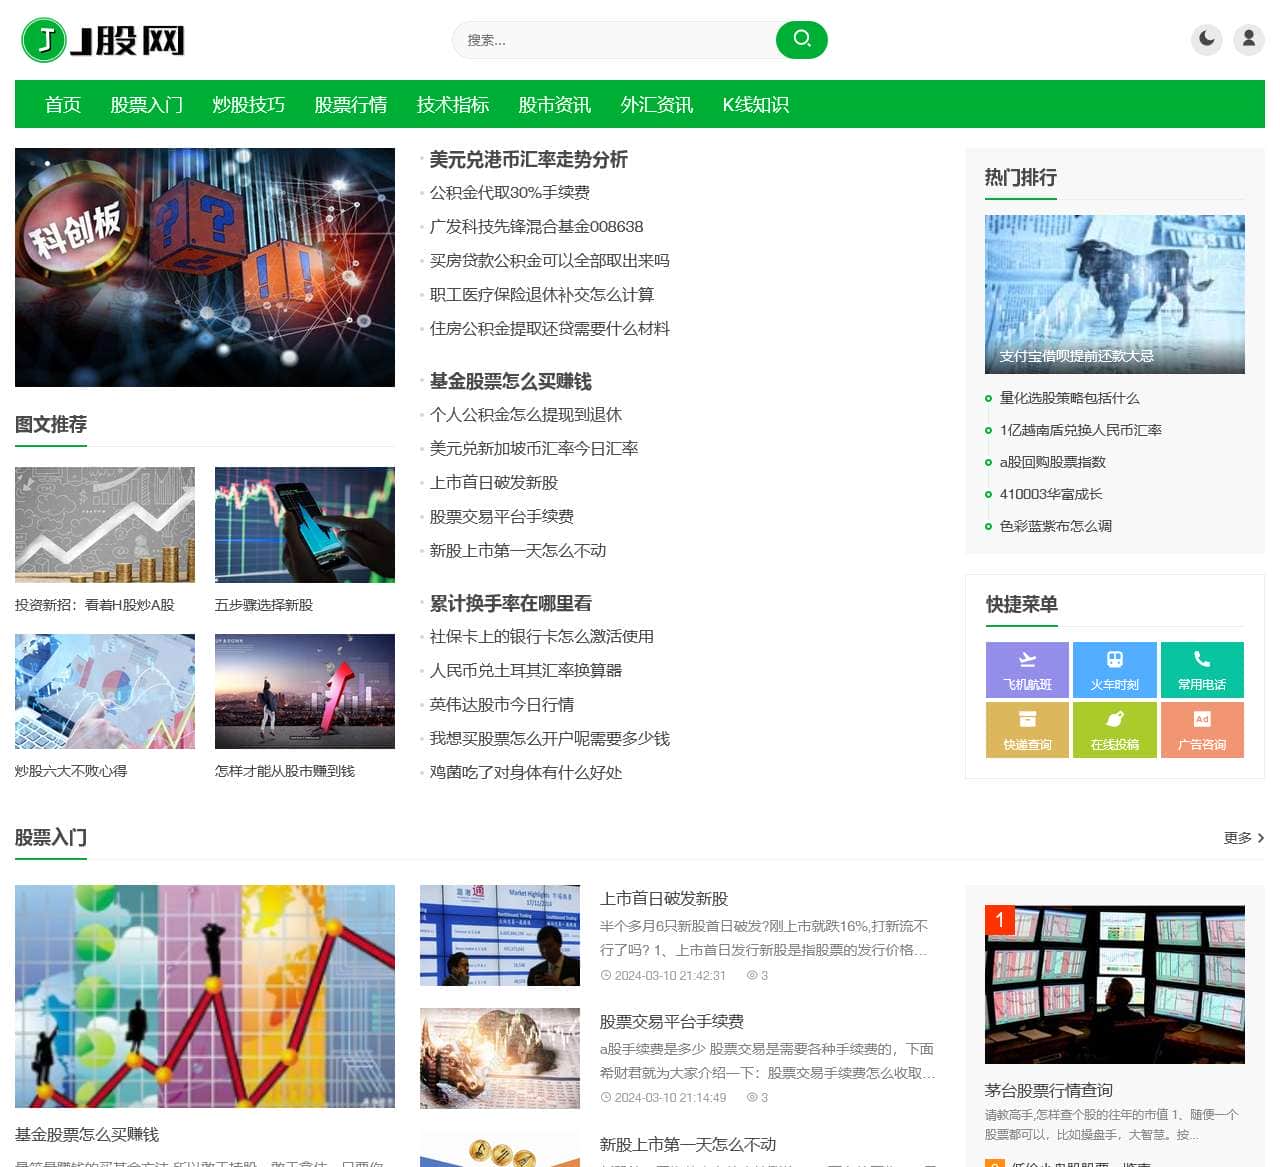Open the 飞机航班 flight schedule quick icon
Image resolution: width=1280 pixels, height=1167 pixels.
(x=1026, y=670)
